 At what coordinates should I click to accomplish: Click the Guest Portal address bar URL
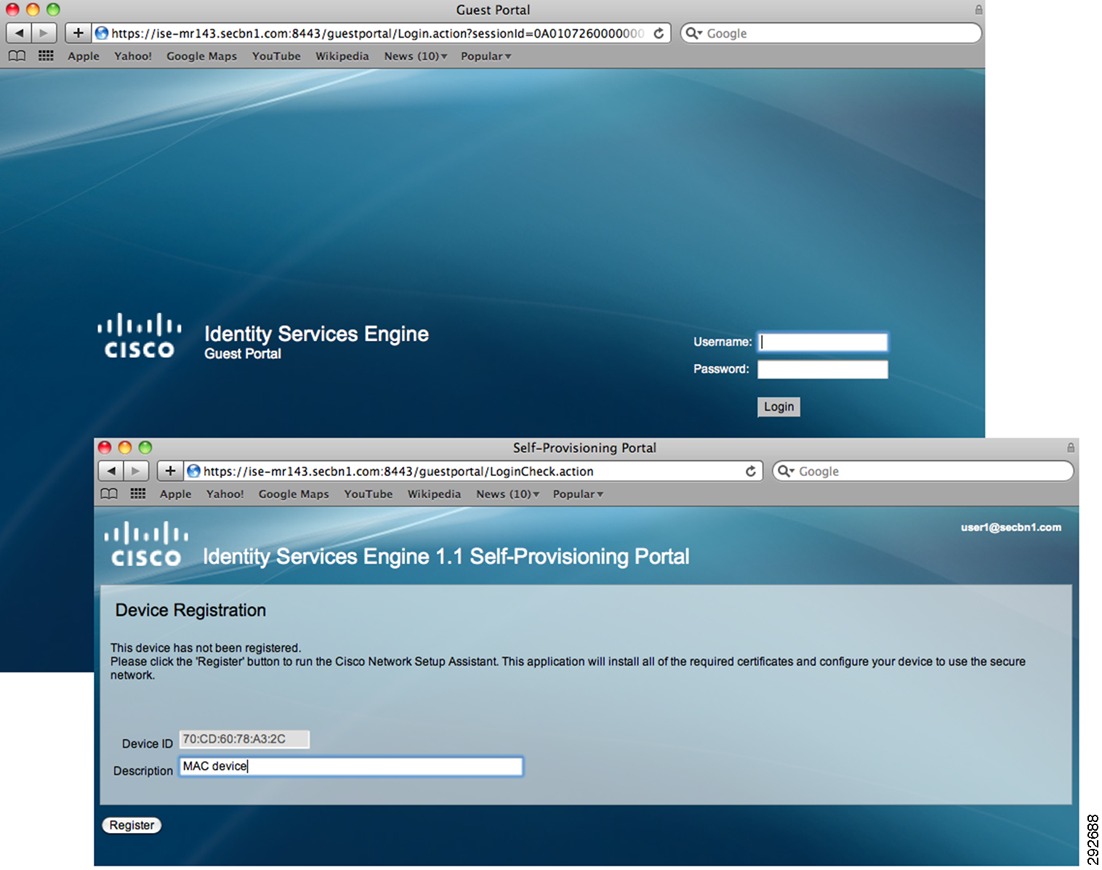377,33
